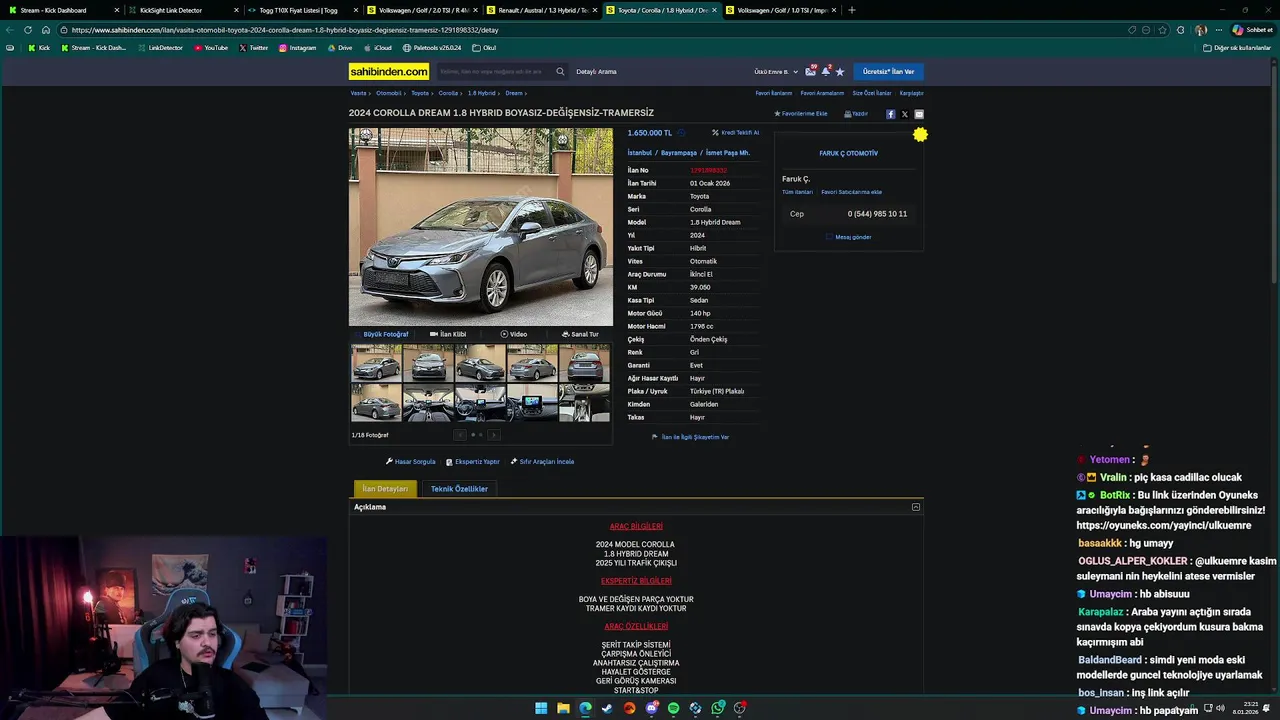This screenshot has height=720, width=1280.
Task: Open Favori İlanlarım link
Action: pyautogui.click(x=774, y=93)
